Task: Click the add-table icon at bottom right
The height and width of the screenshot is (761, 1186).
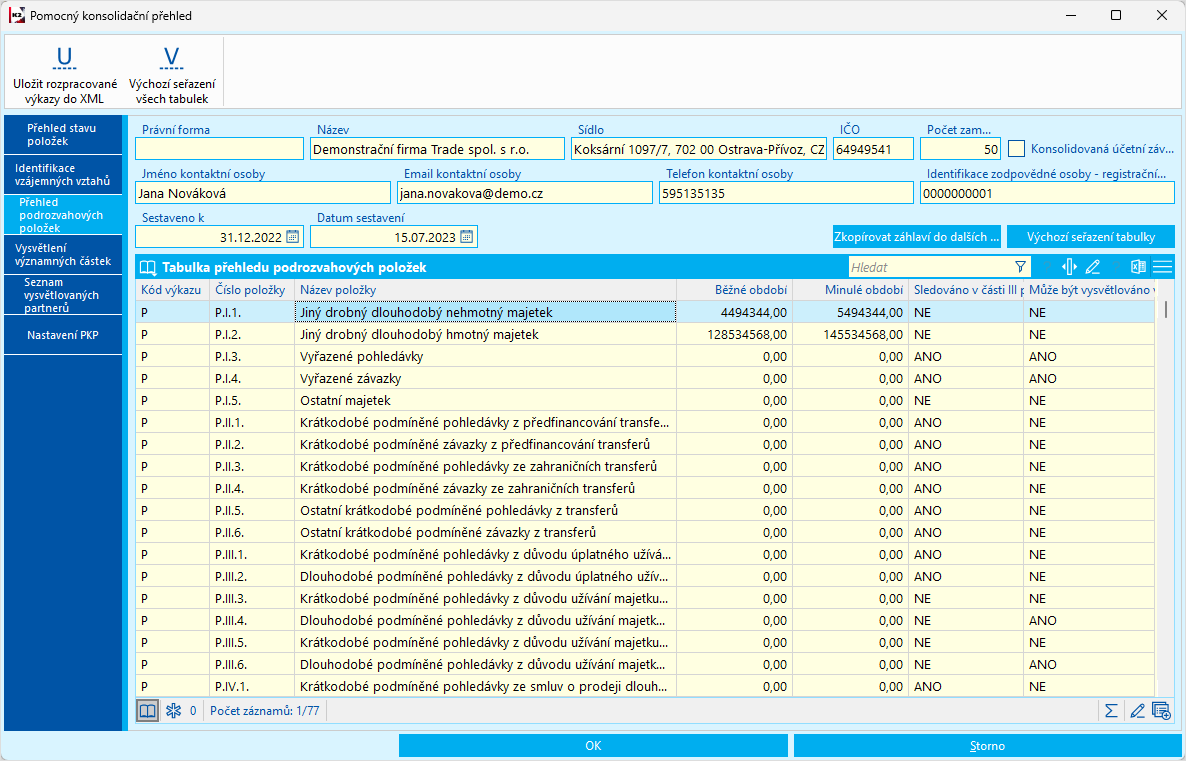Action: point(1161,711)
